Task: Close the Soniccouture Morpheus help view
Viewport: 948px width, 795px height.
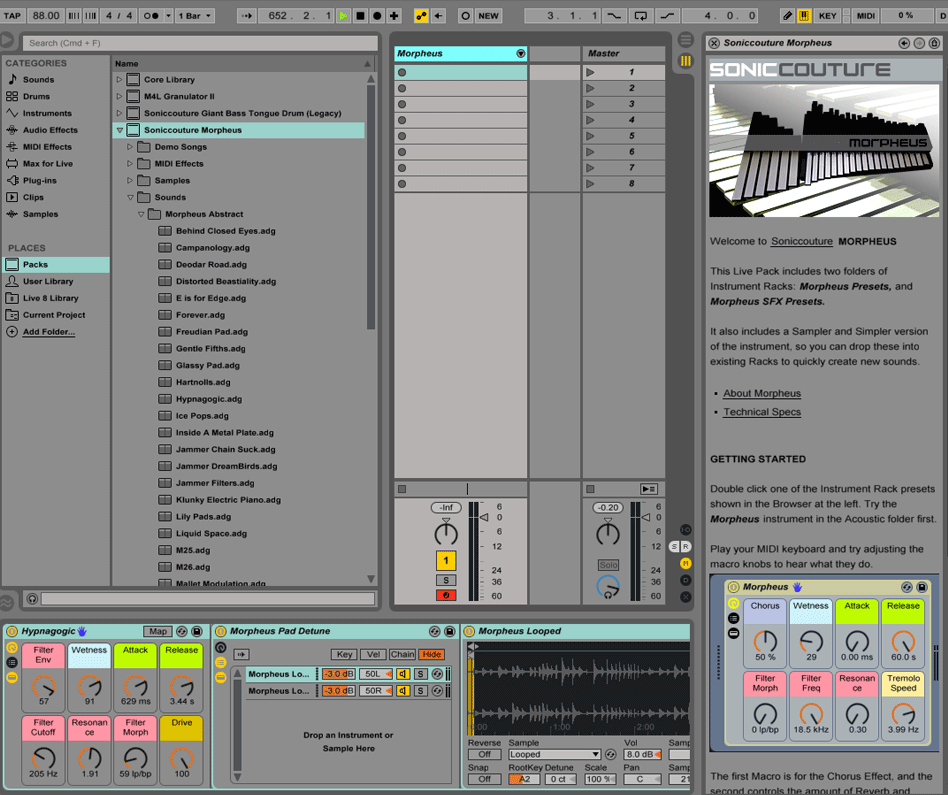Action: [x=714, y=43]
